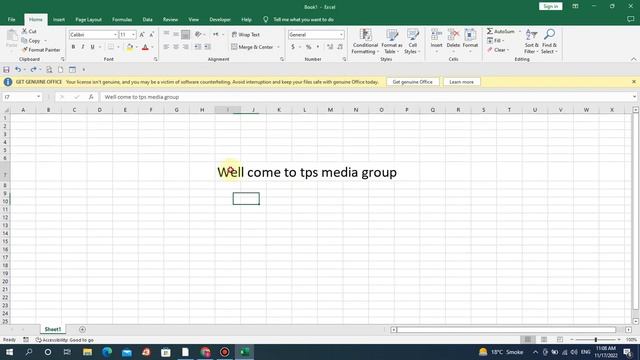Click the Learn more button
This screenshot has width=640, height=360.
pos(461,82)
